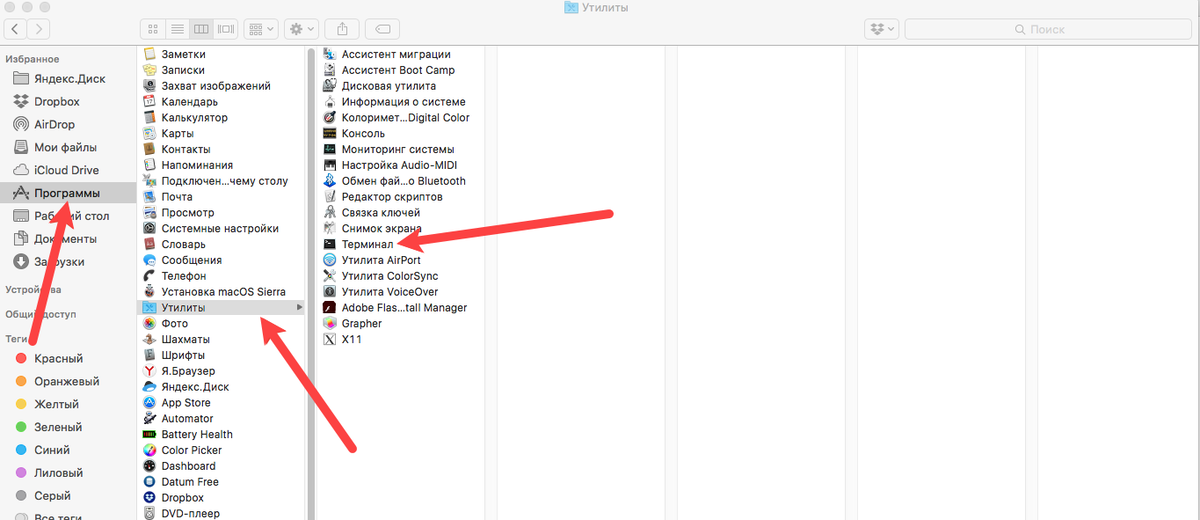Open the Dropbox toolbar dropdown
Screen dimensions: 1200x520
tap(882, 30)
